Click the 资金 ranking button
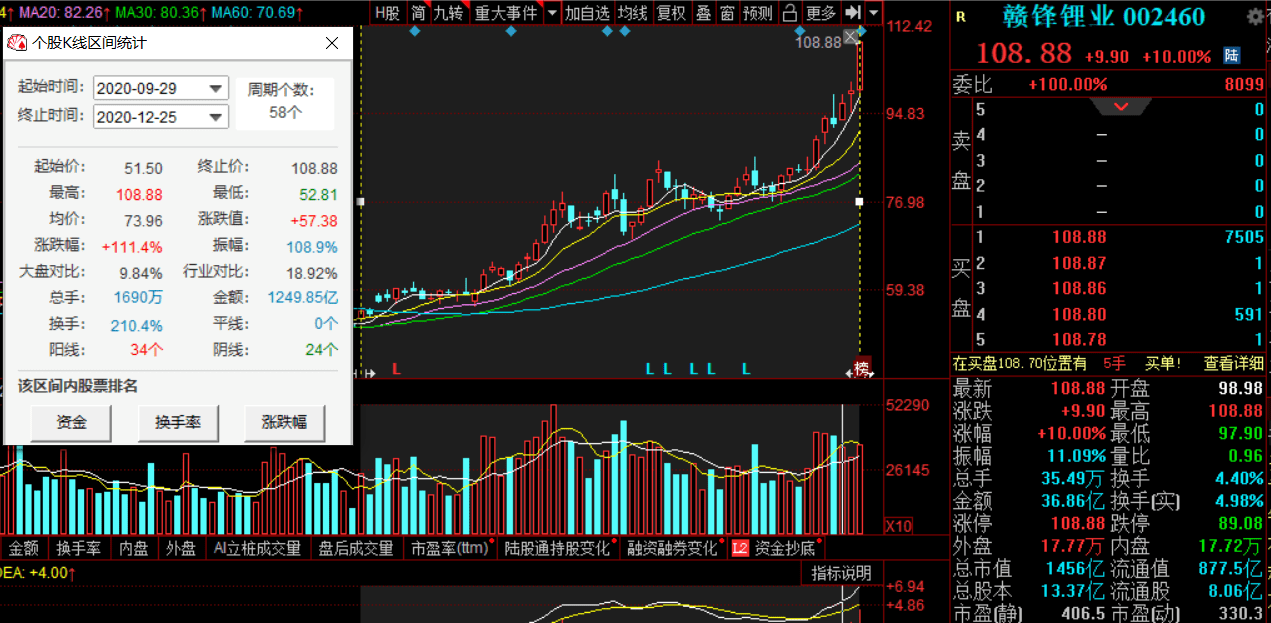 coord(72,423)
